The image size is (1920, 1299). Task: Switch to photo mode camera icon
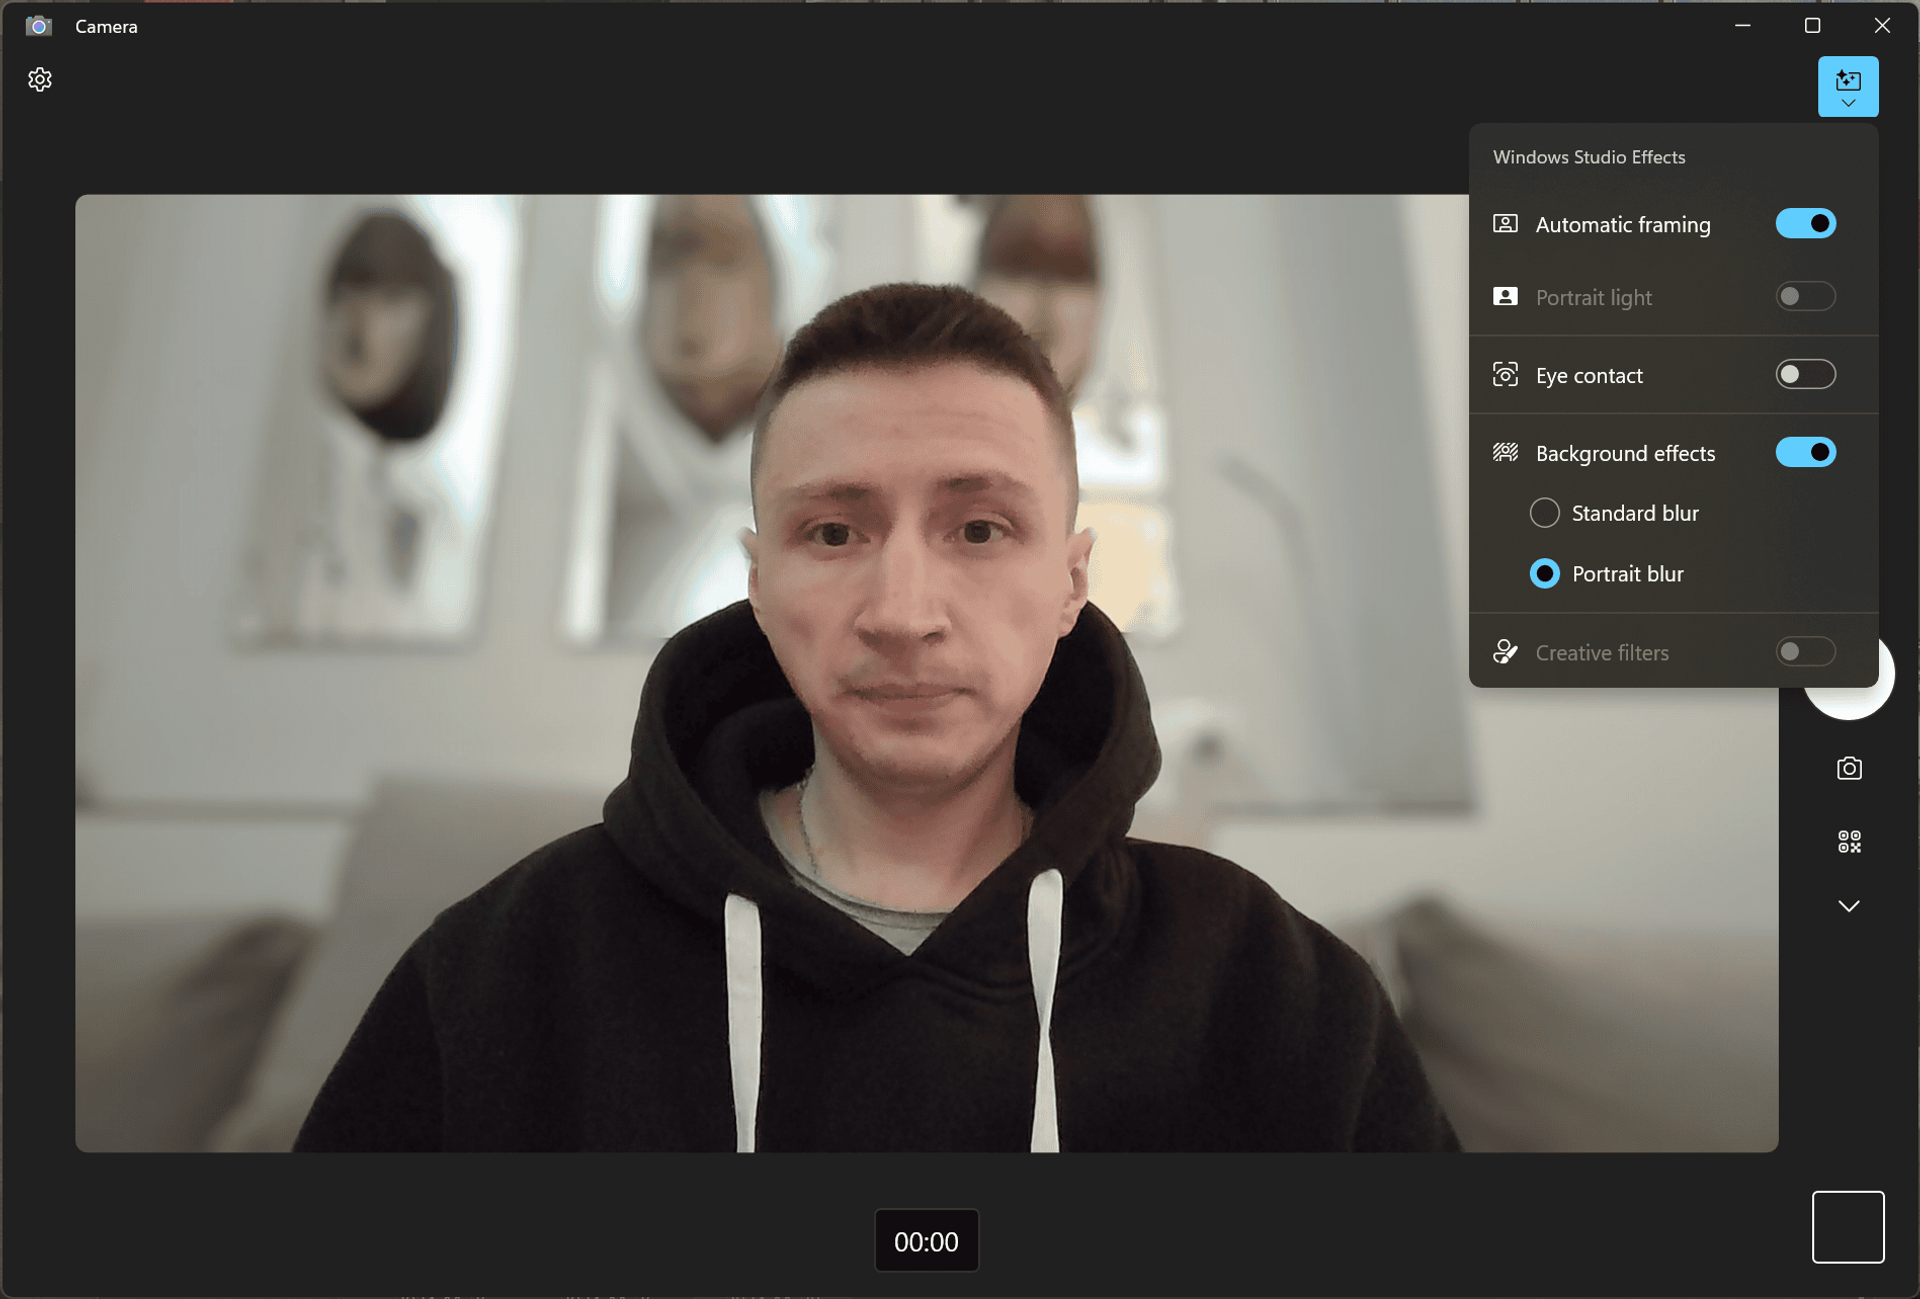(x=1848, y=768)
